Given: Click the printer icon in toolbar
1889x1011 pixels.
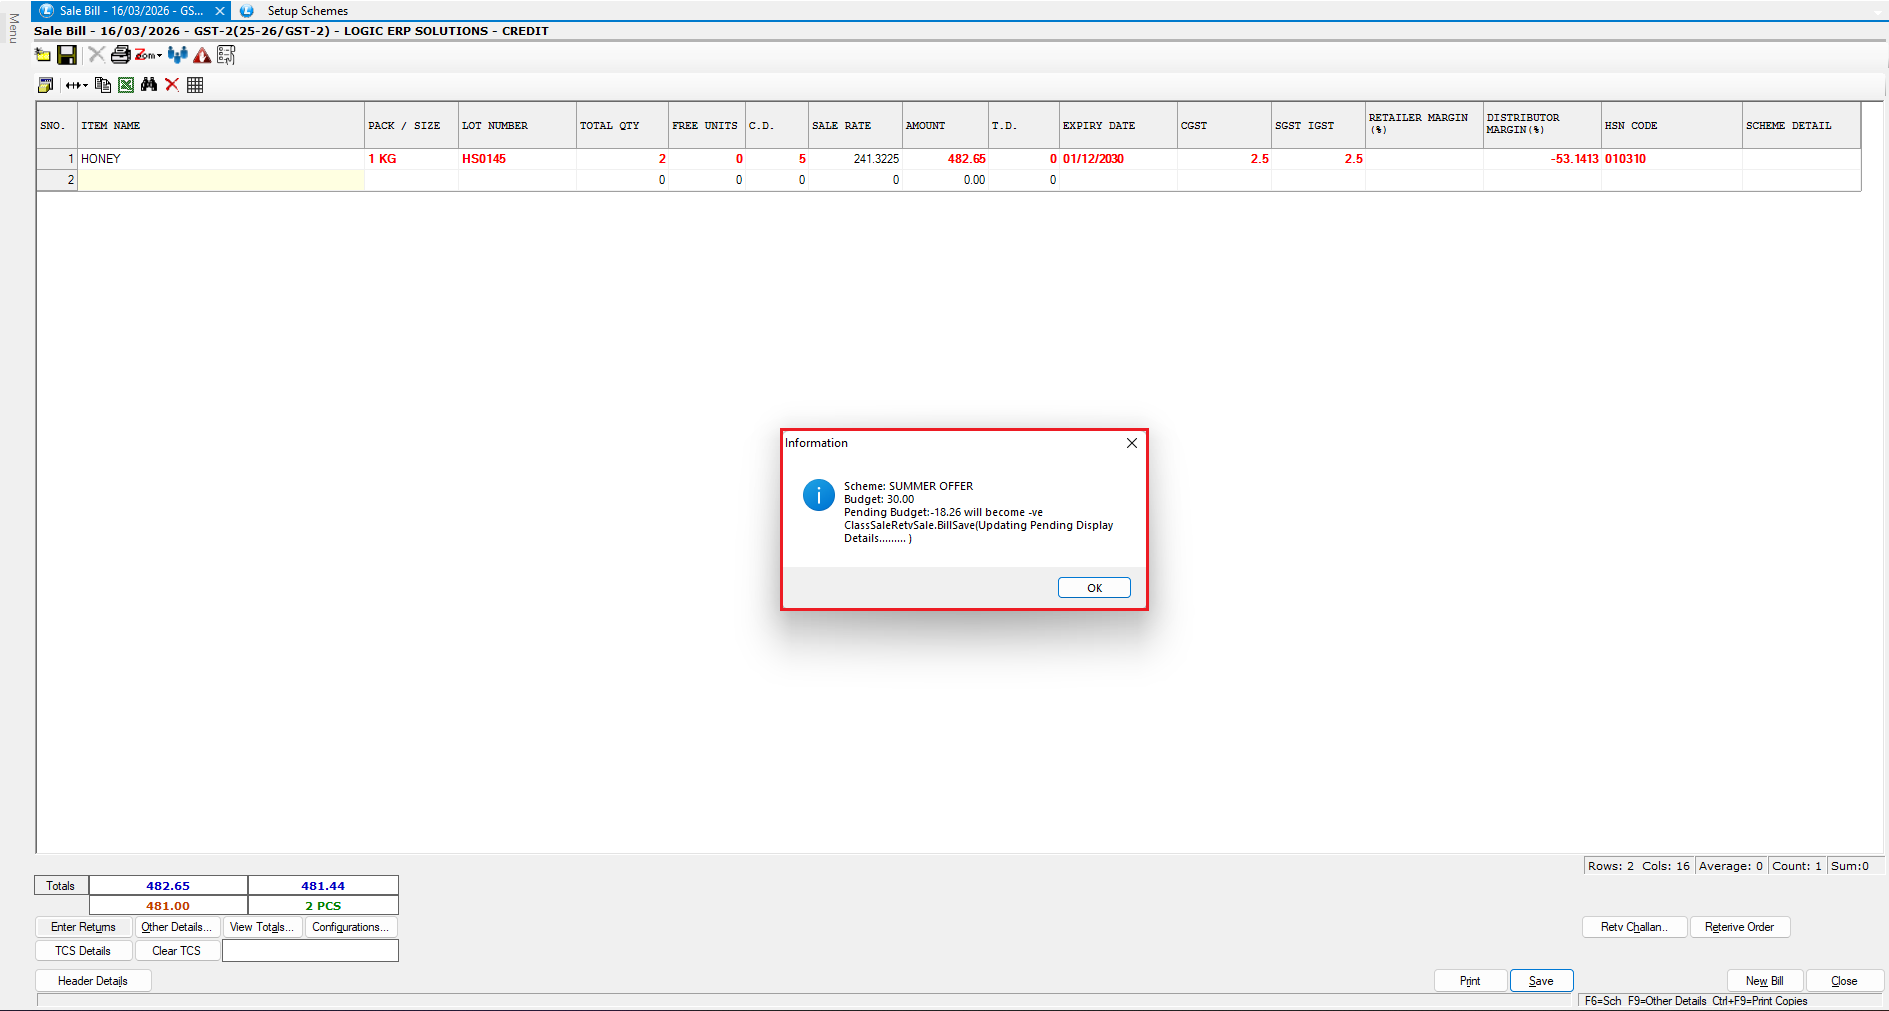Looking at the screenshot, I should [x=120, y=55].
